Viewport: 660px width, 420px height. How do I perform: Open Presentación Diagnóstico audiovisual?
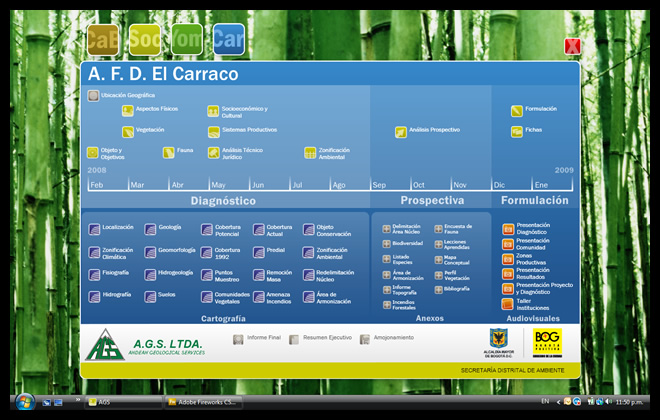pos(508,229)
